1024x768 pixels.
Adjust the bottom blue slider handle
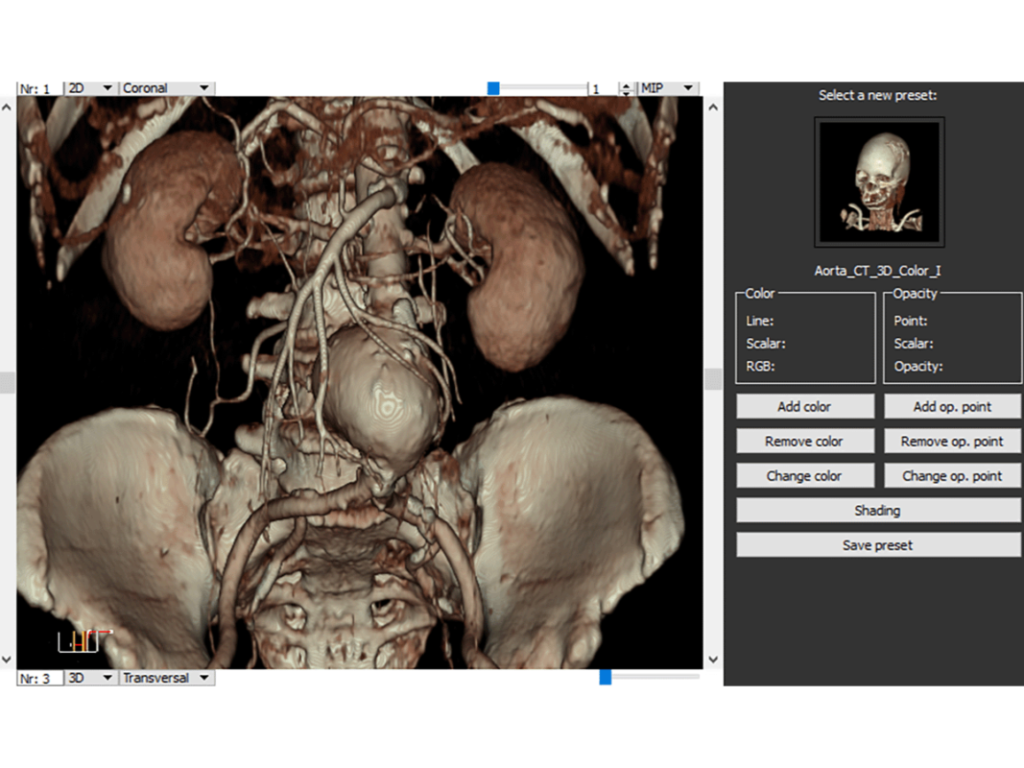point(605,677)
